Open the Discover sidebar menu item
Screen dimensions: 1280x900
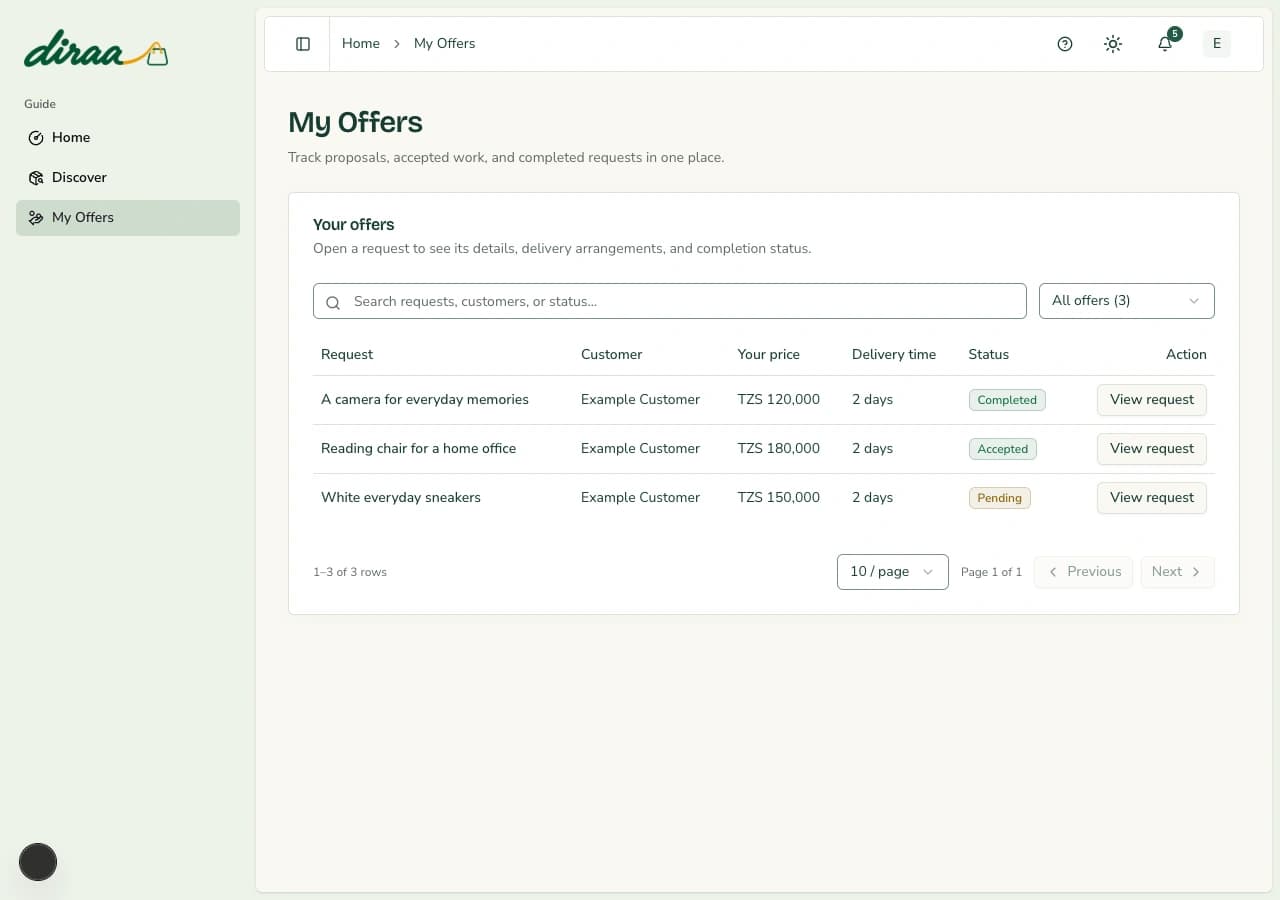coord(128,178)
